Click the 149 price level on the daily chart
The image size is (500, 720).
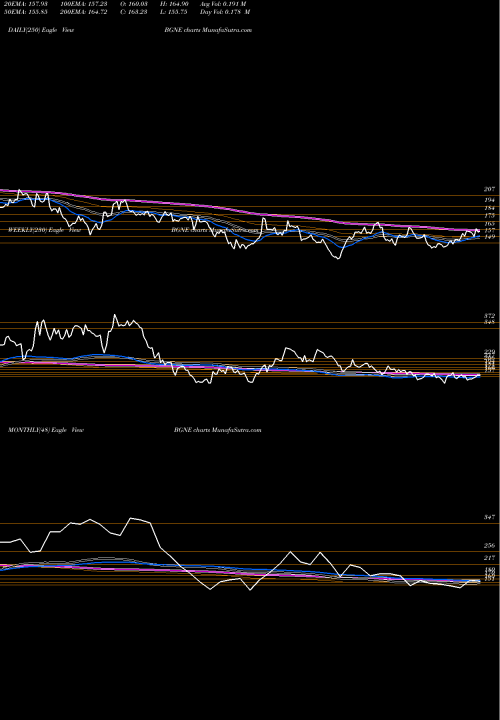pyautogui.click(x=489, y=237)
